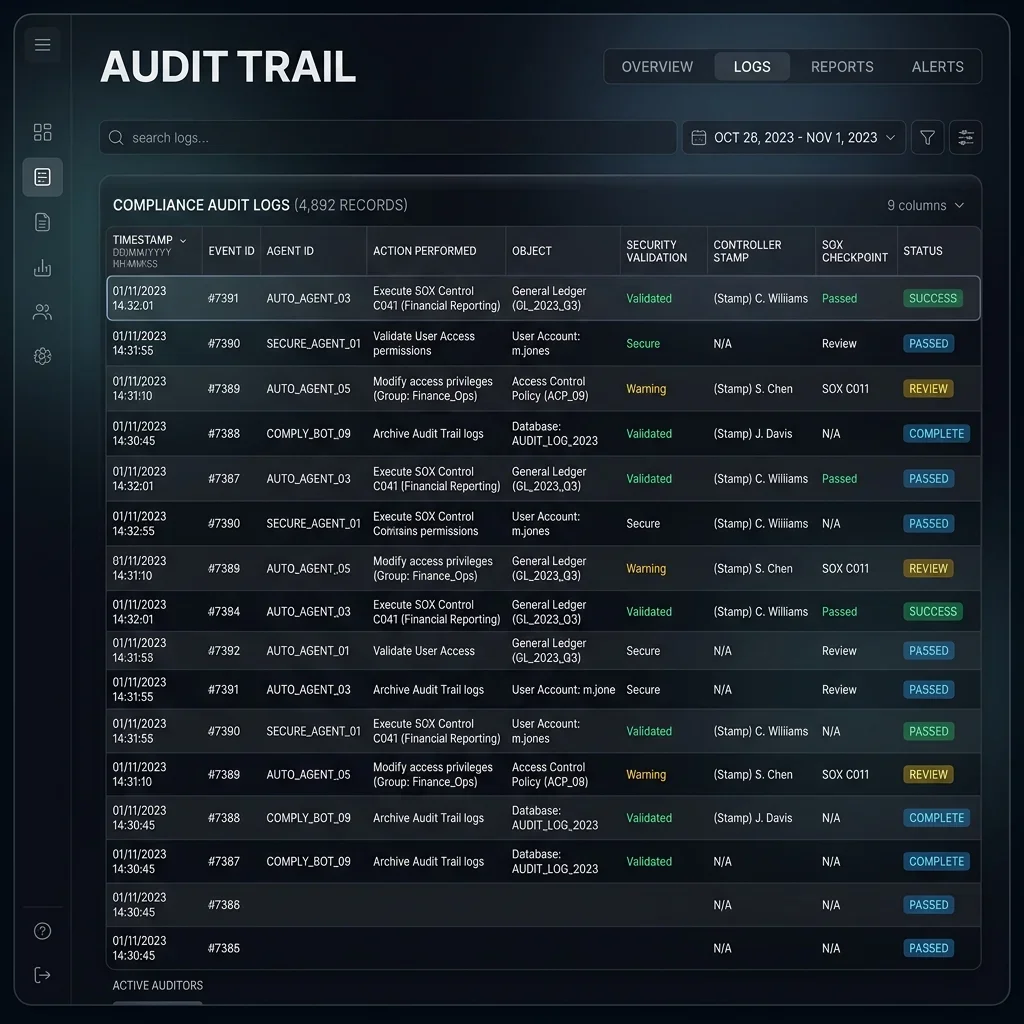The width and height of the screenshot is (1024, 1024).
Task: Click event ID #7392 cell
Action: pyautogui.click(x=224, y=650)
